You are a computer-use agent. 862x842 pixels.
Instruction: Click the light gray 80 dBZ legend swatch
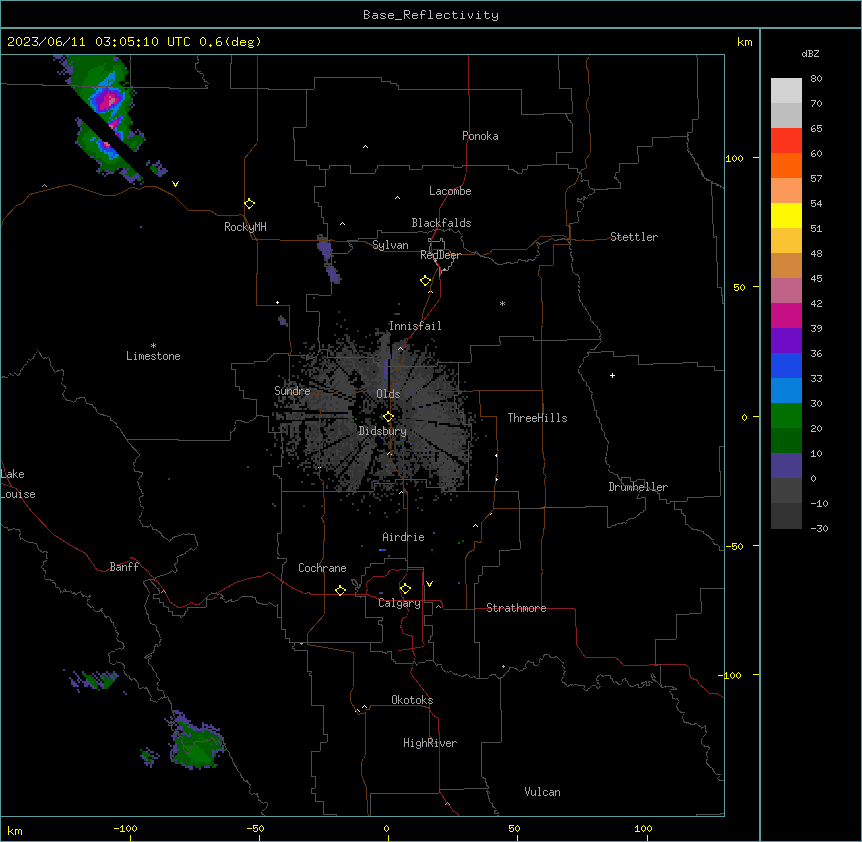click(x=786, y=90)
